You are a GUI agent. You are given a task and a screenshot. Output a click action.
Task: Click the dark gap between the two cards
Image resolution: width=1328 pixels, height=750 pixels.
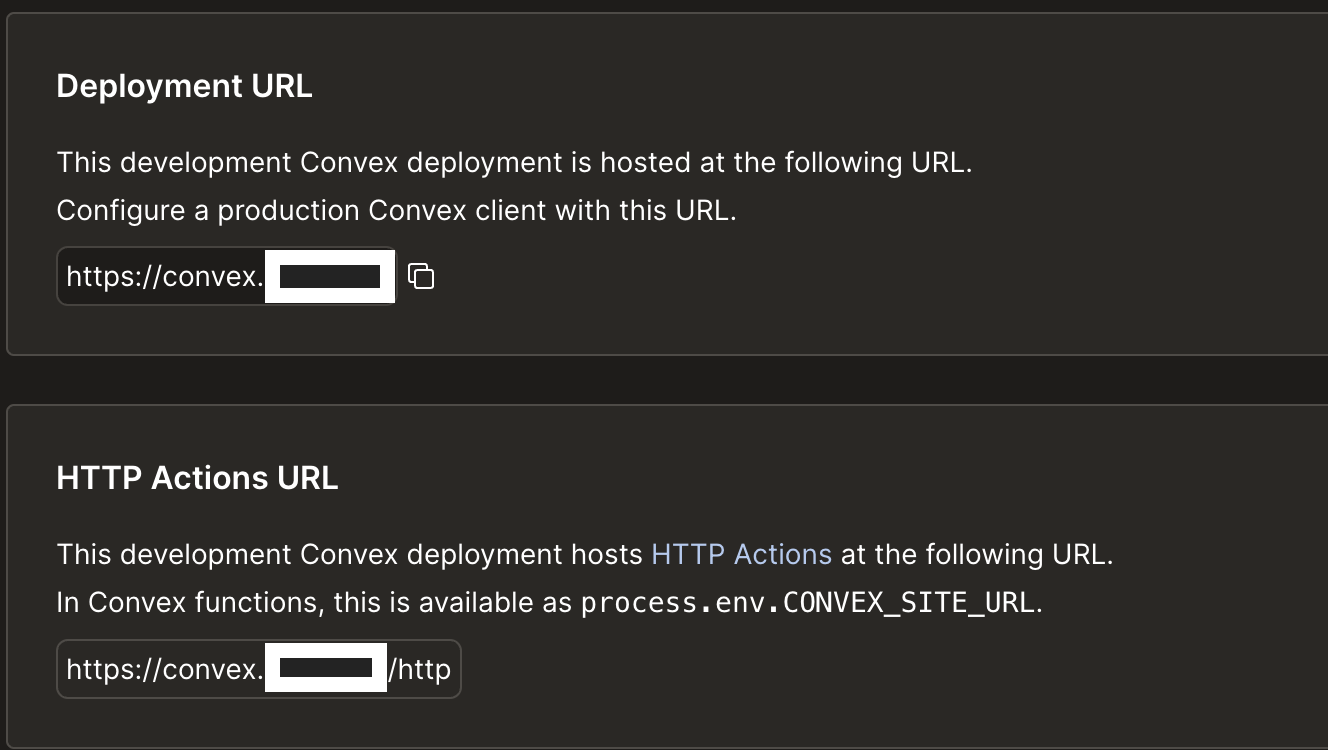tap(664, 380)
